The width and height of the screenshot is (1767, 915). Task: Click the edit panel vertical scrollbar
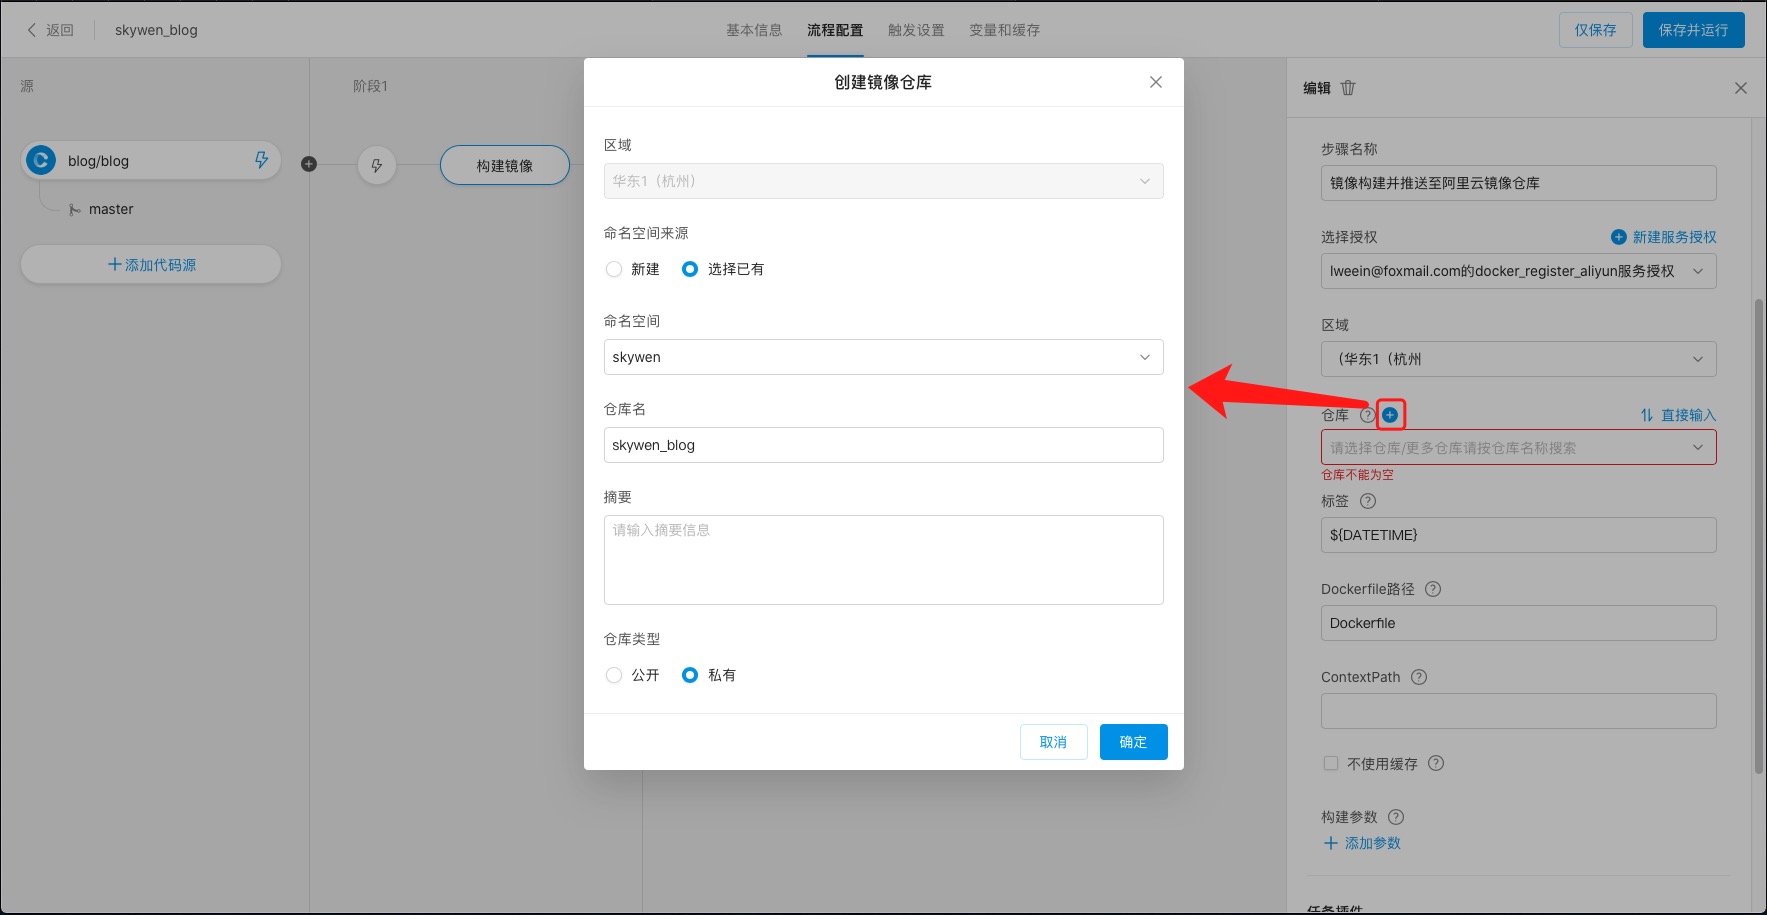[x=1759, y=536]
